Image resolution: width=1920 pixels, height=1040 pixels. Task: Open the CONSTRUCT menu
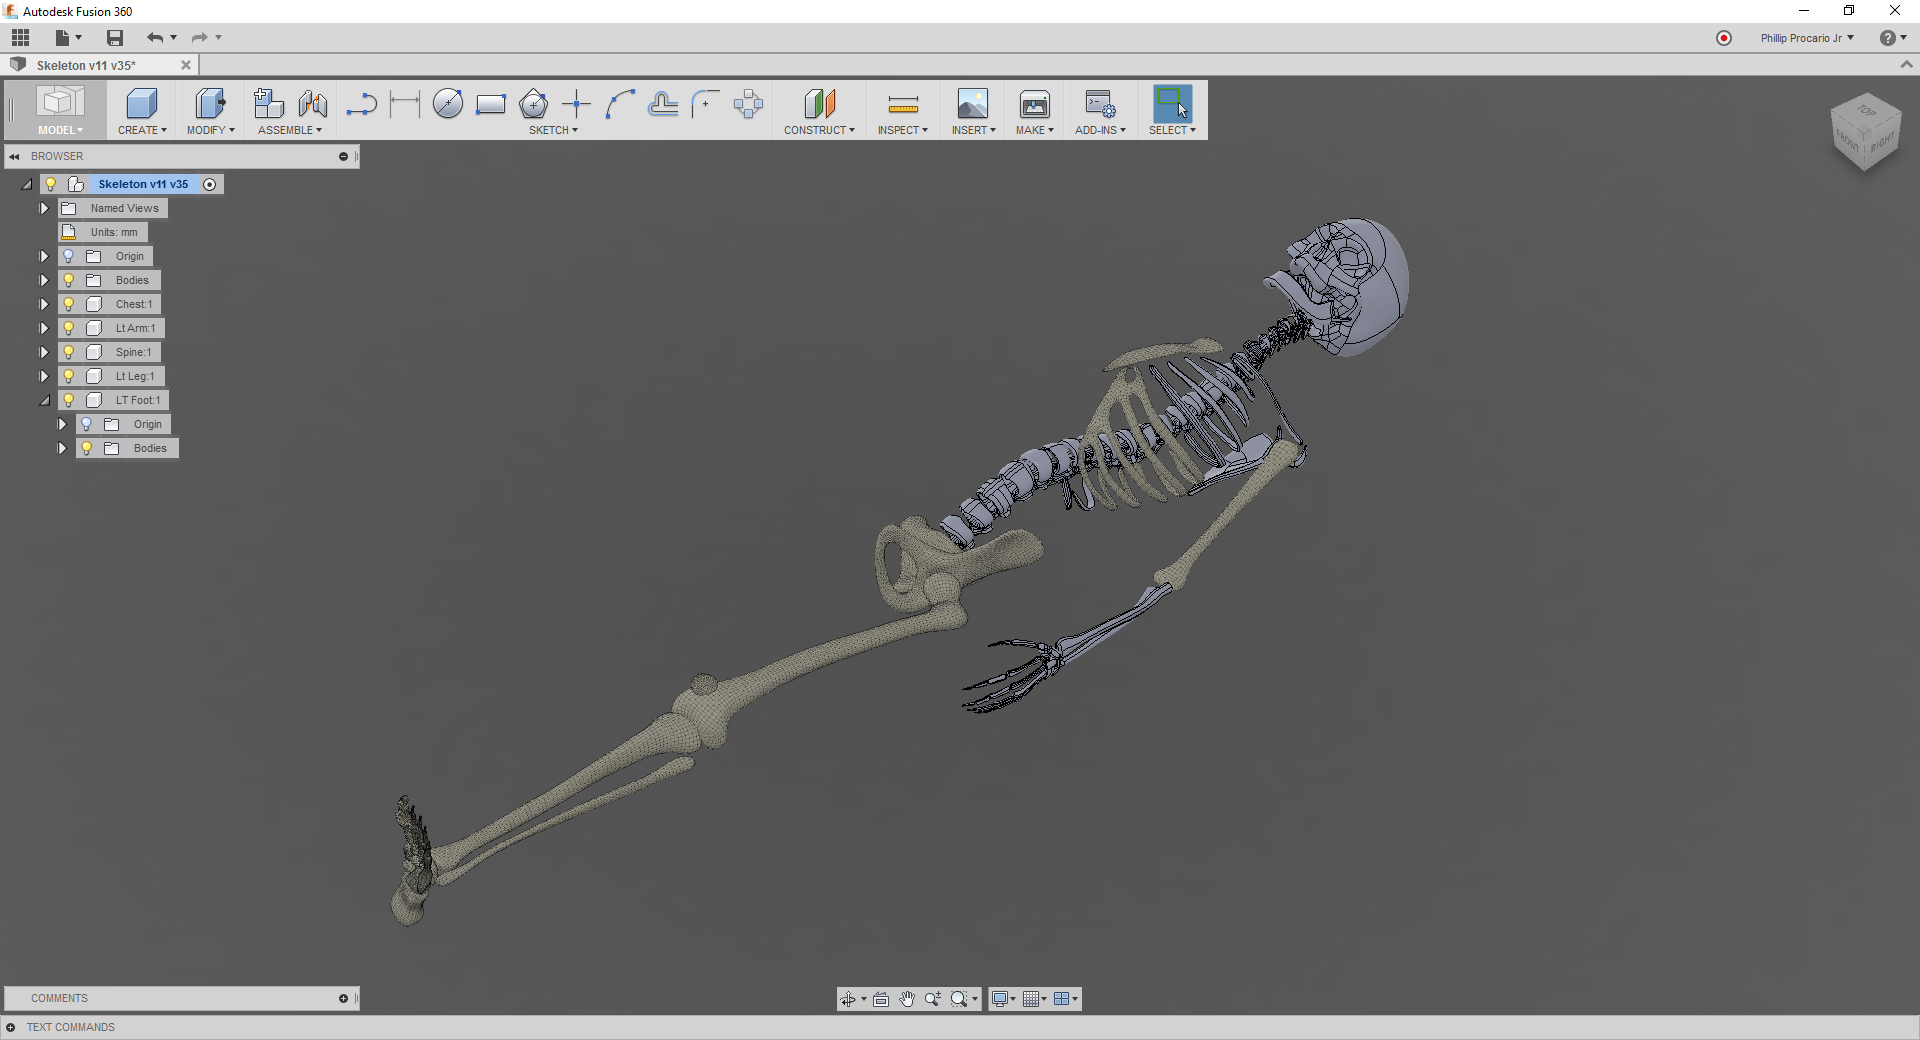point(819,130)
